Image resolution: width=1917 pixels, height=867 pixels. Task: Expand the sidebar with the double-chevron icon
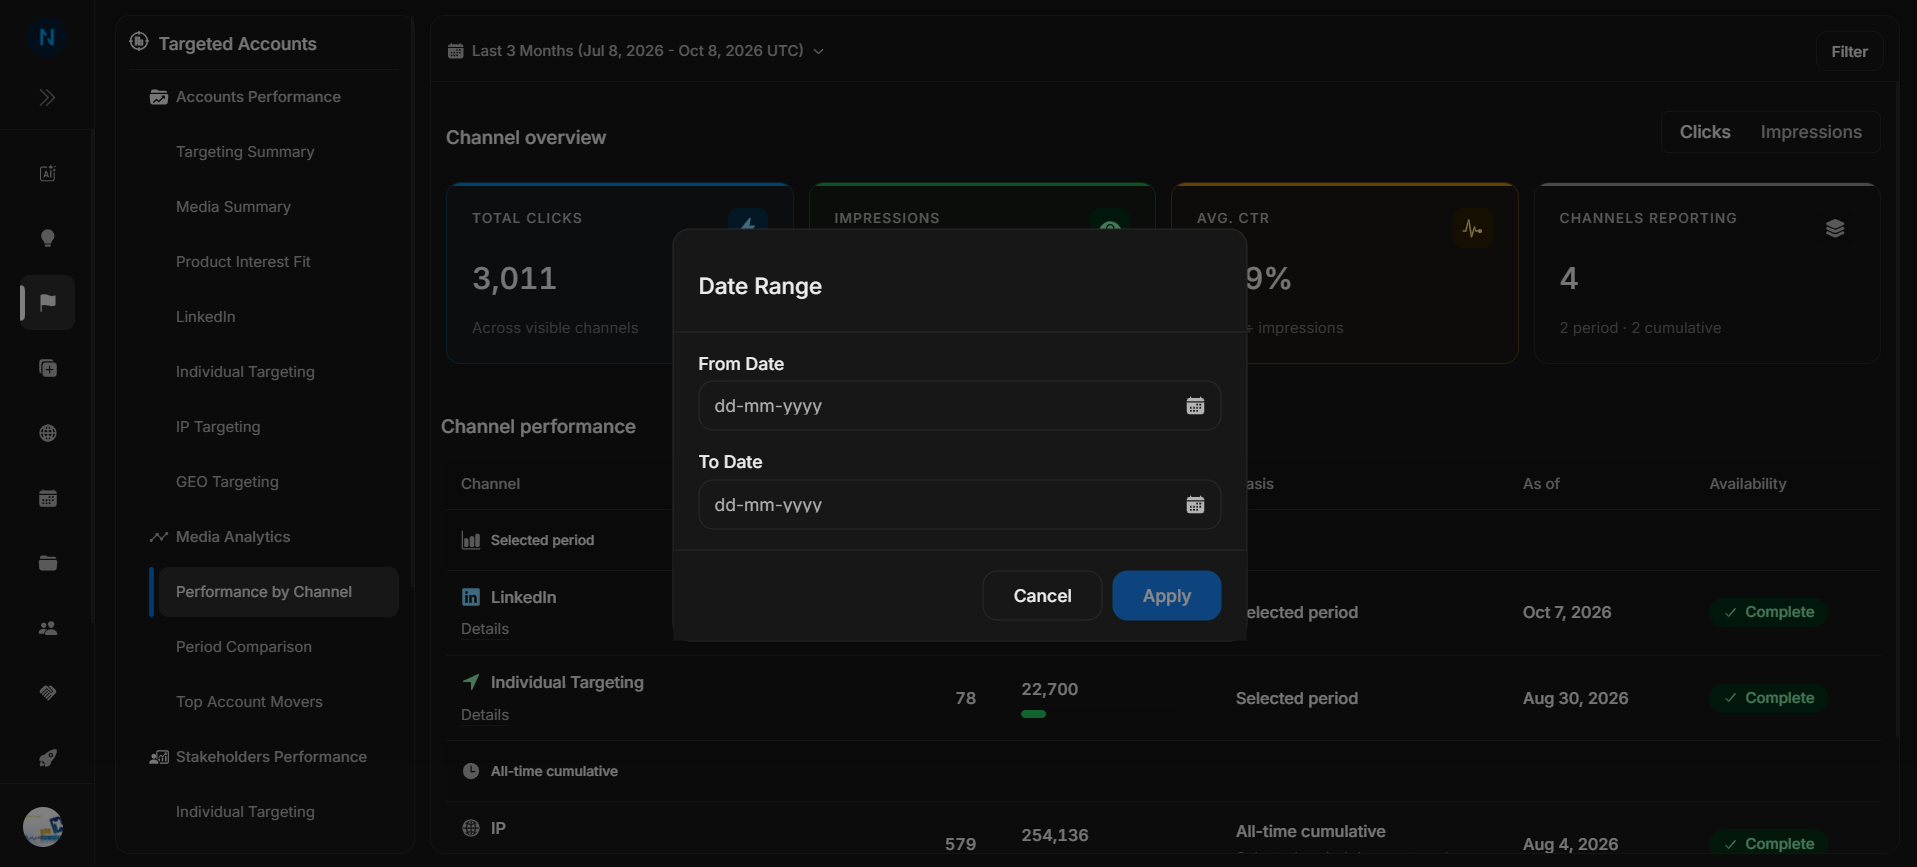click(47, 97)
